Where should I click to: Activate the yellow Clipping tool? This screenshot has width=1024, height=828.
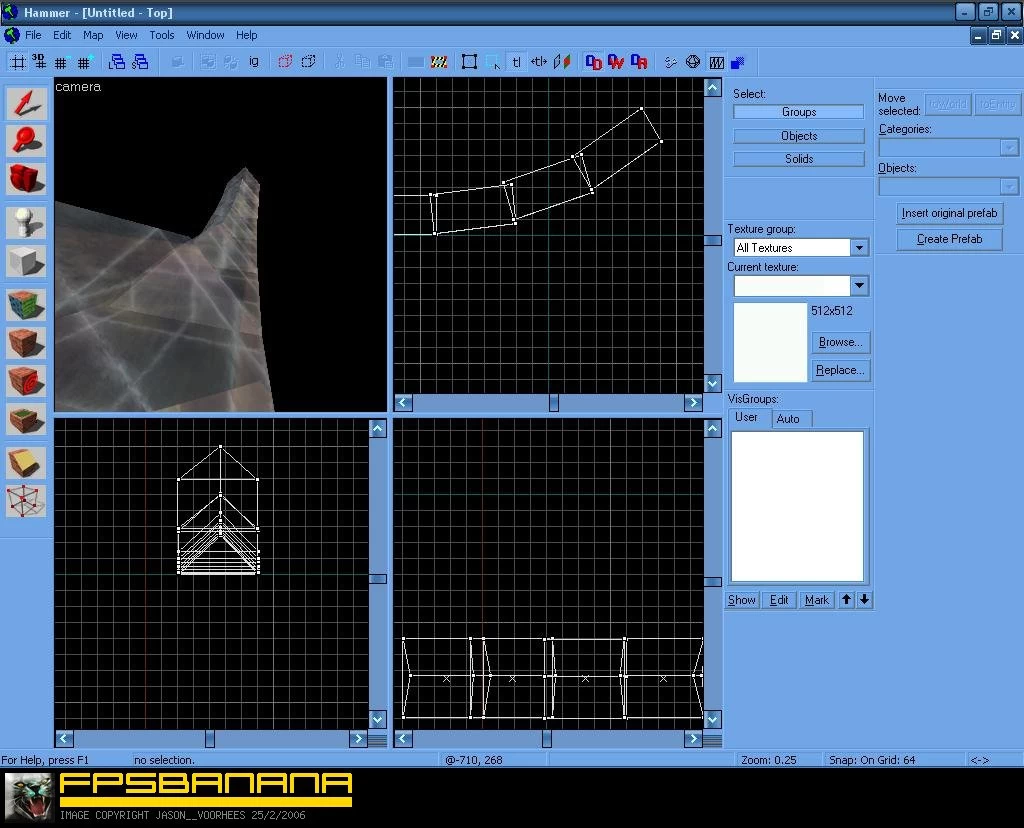tap(26, 463)
